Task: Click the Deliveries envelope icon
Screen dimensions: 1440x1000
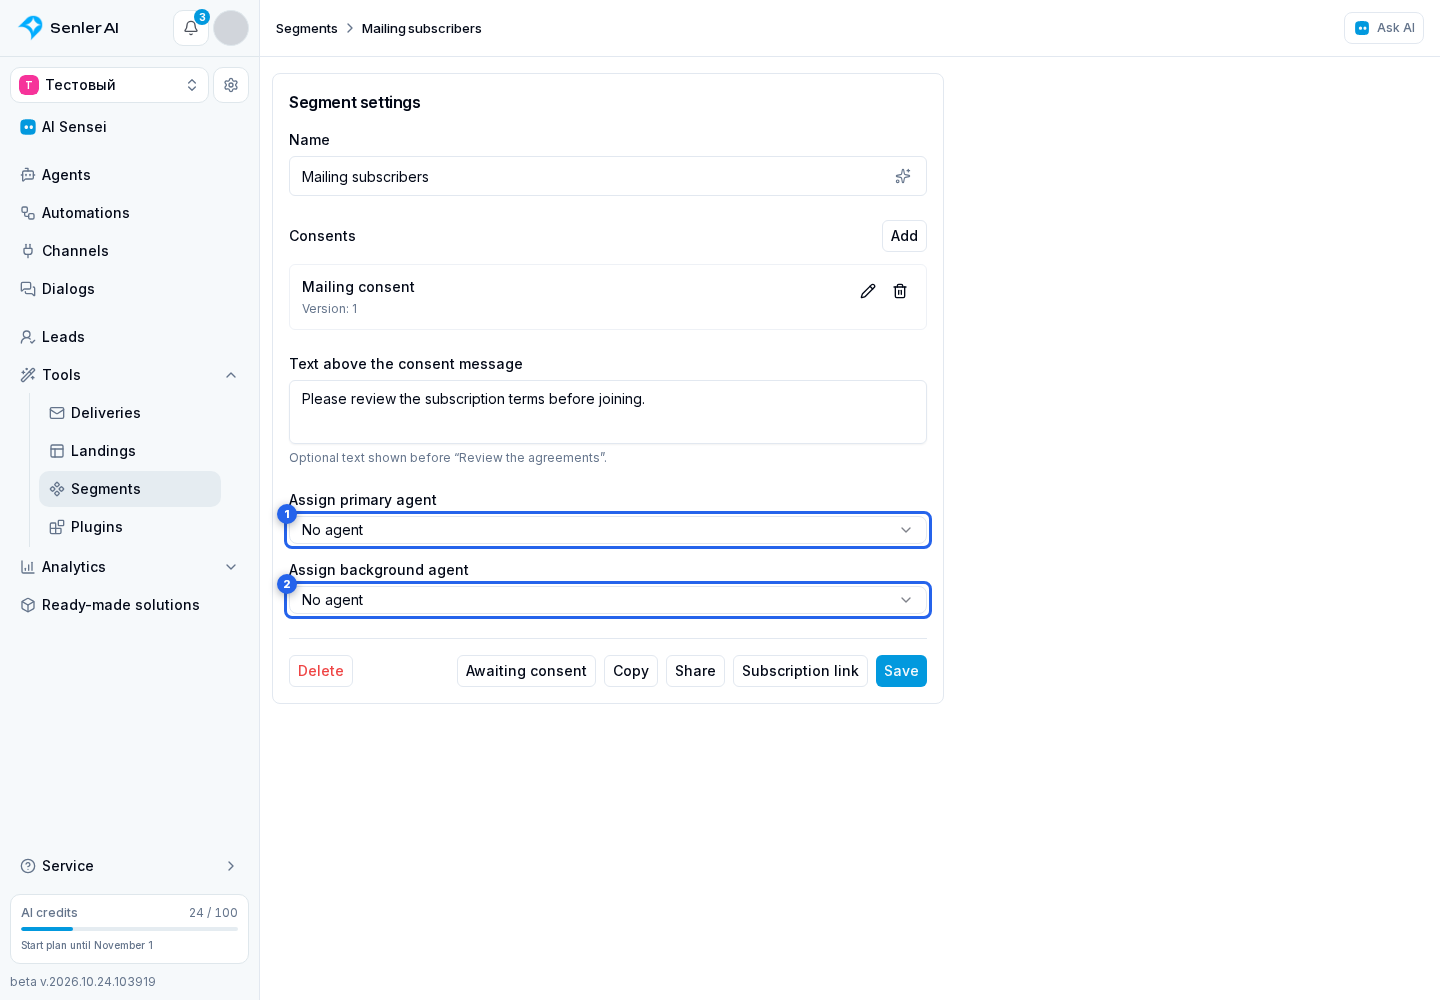Action: click(x=57, y=413)
